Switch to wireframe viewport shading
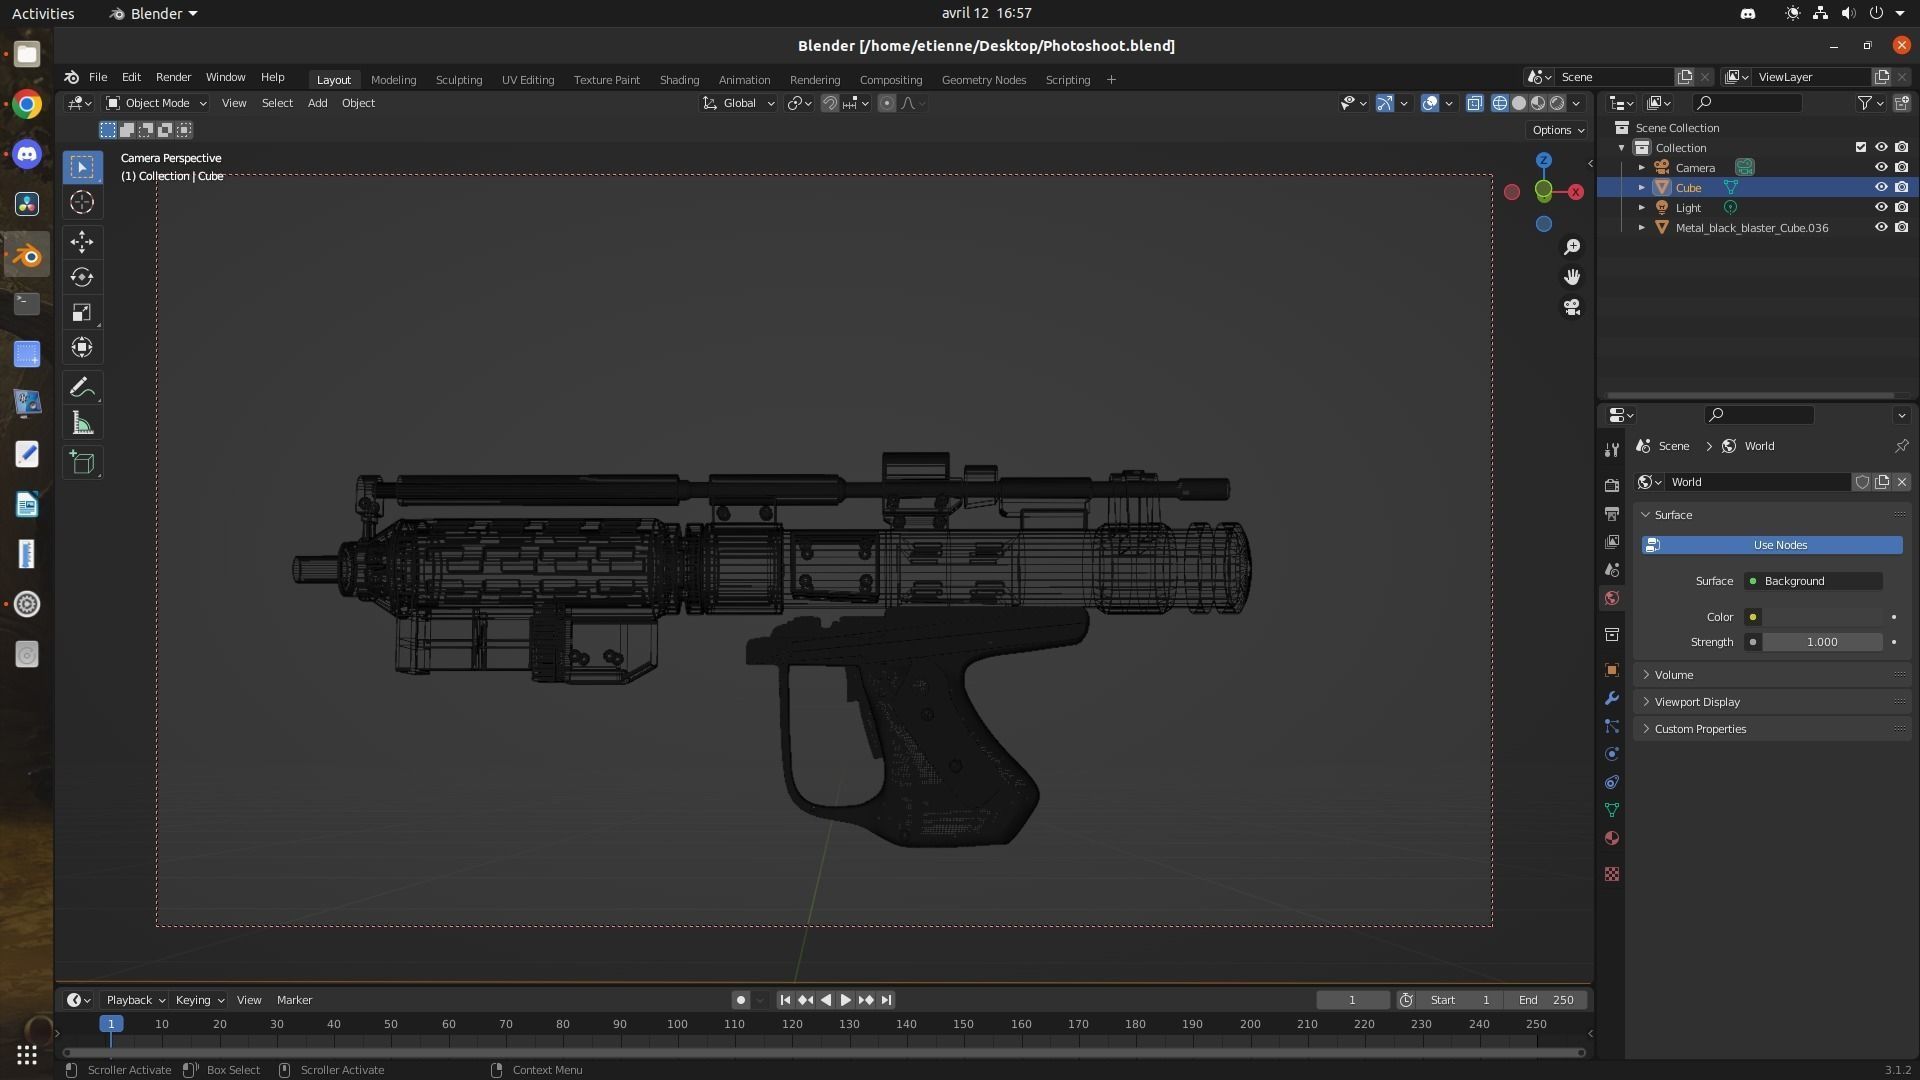 point(1500,102)
